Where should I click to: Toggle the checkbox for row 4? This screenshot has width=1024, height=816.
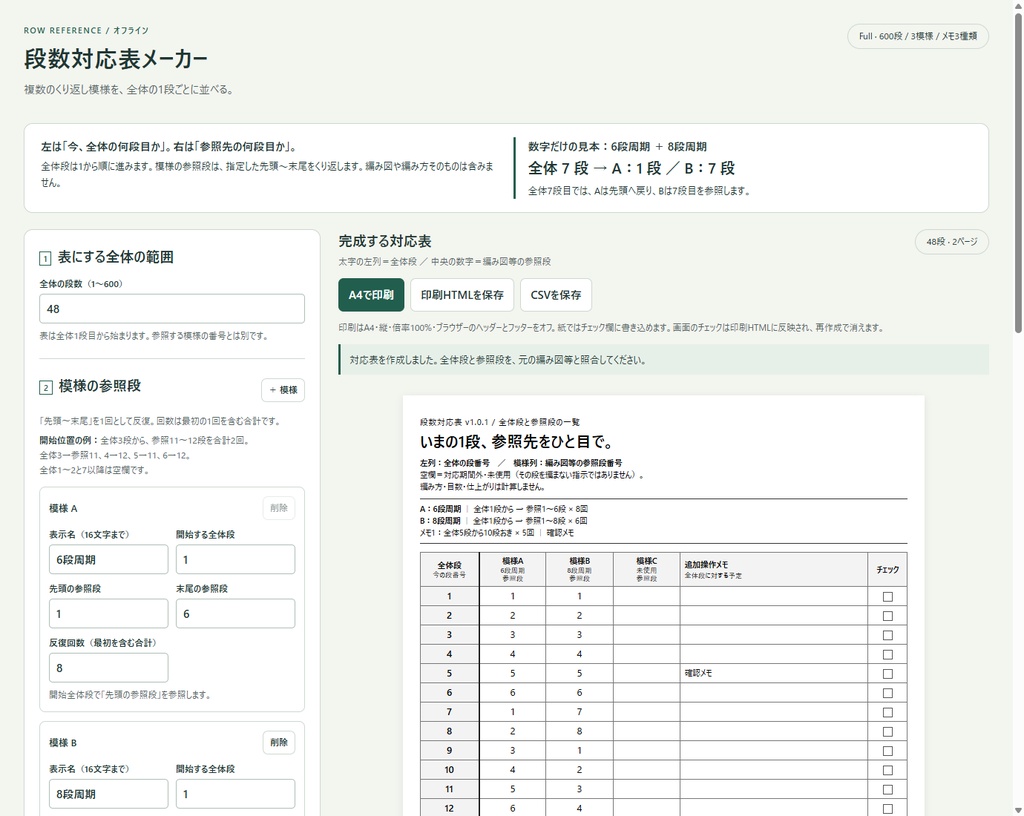[x=888, y=654]
